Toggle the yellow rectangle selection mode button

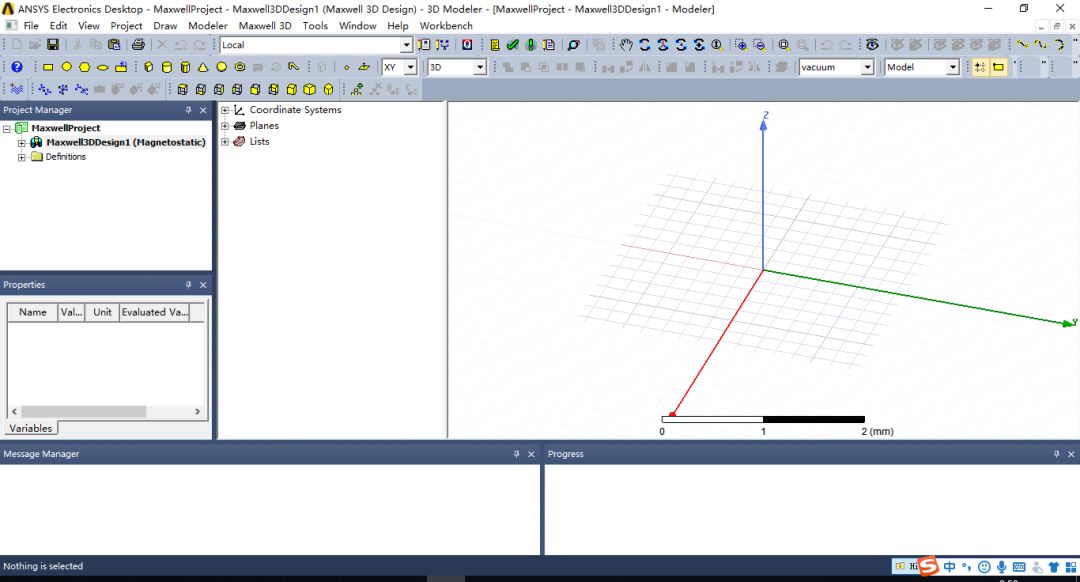(998, 67)
